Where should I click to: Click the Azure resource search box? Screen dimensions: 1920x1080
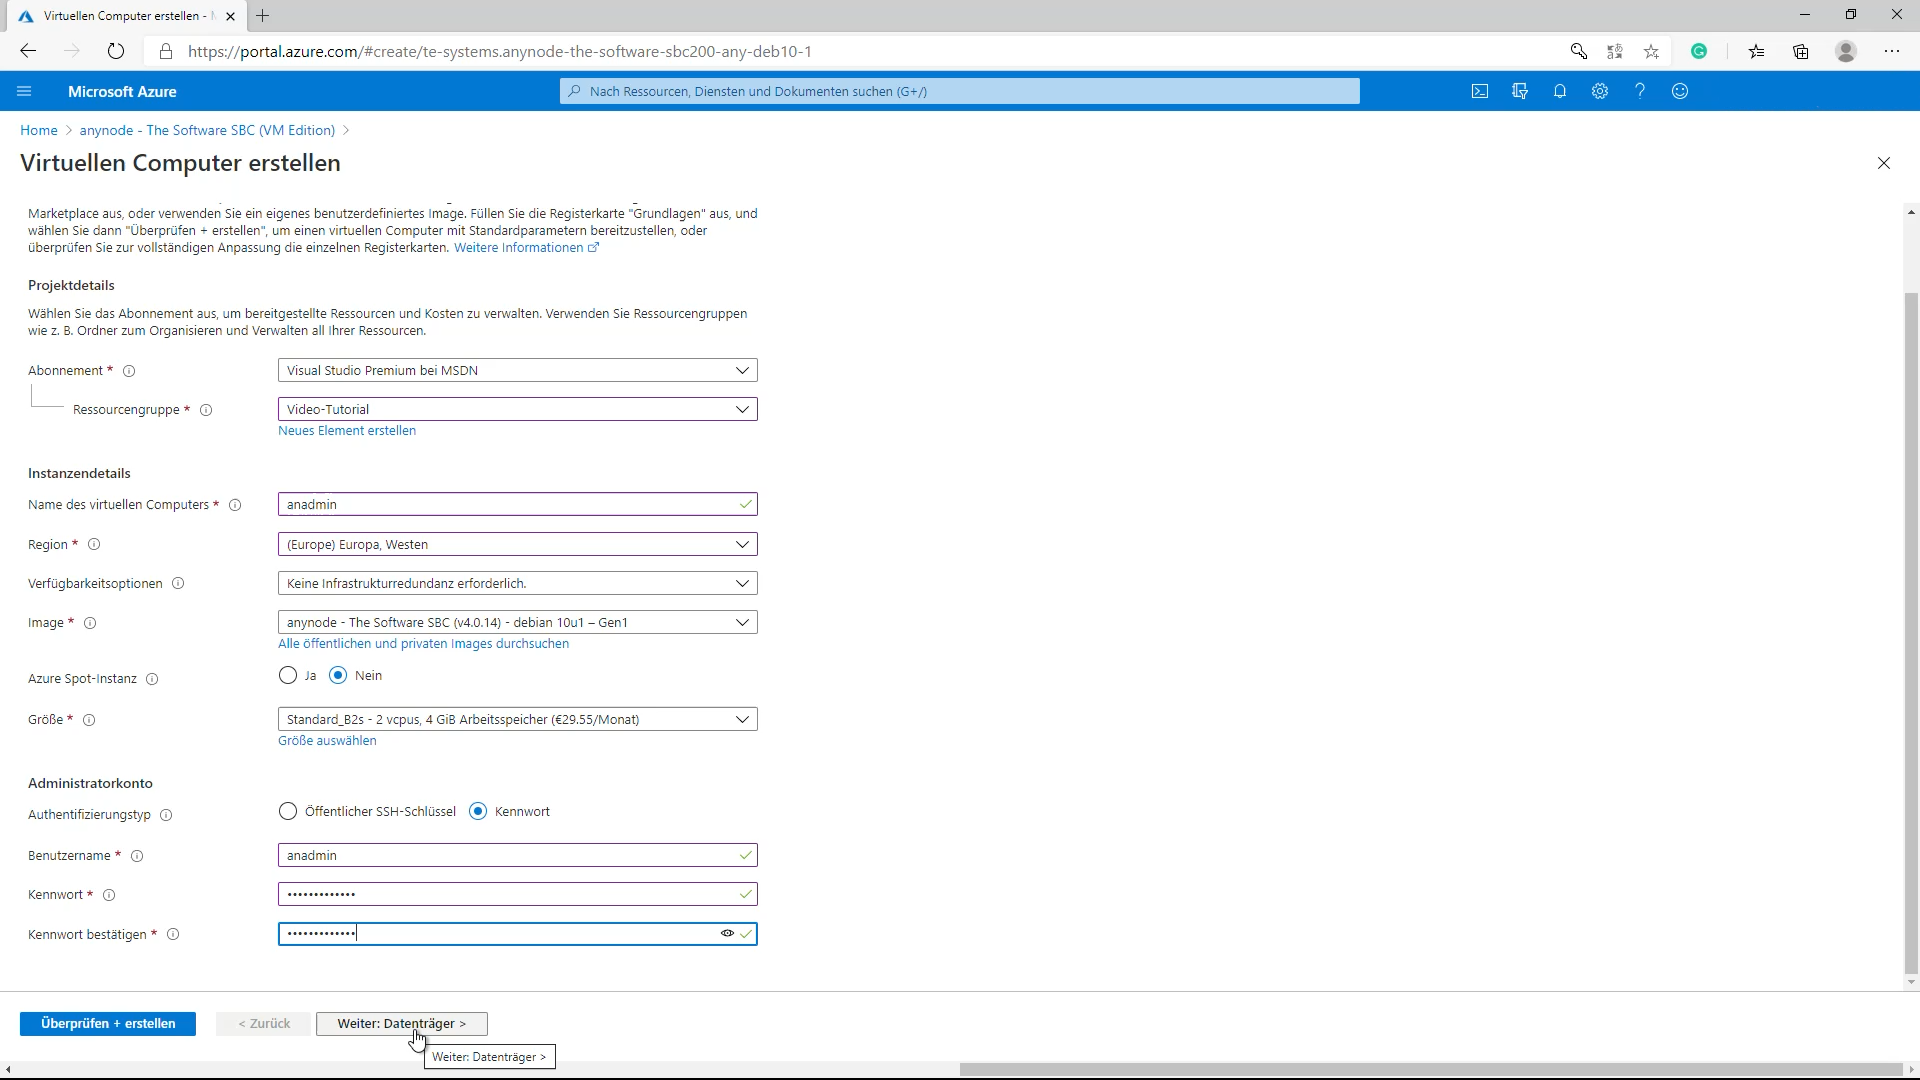(960, 91)
